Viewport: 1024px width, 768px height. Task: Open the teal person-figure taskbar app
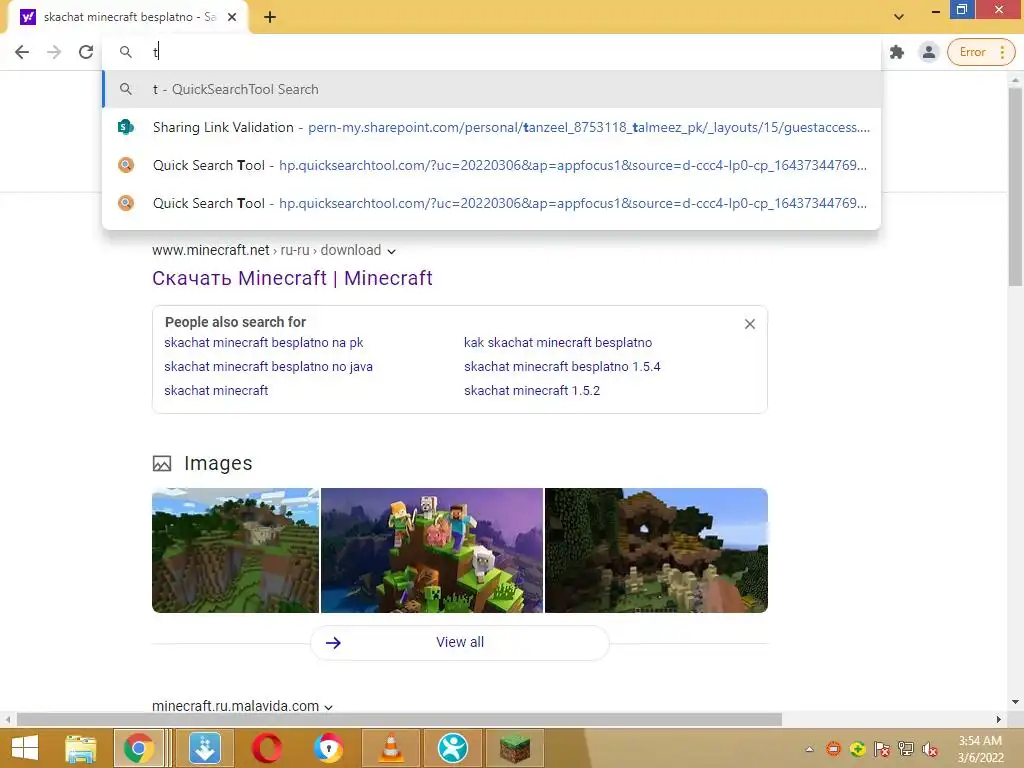tap(453, 748)
